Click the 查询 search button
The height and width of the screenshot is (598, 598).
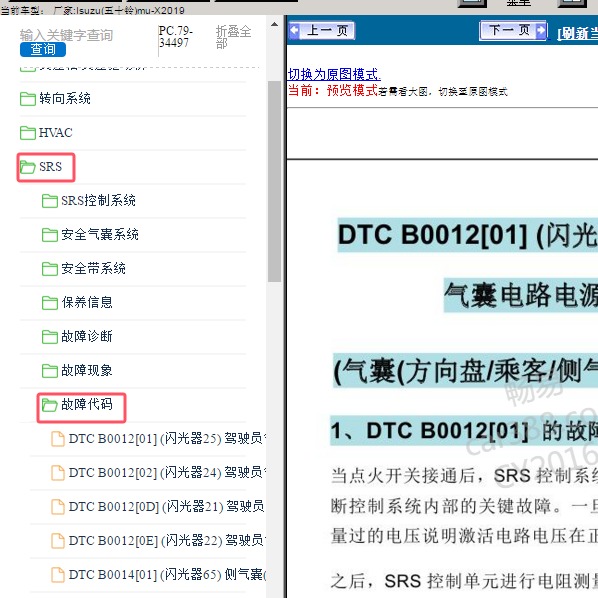pyautogui.click(x=43, y=49)
